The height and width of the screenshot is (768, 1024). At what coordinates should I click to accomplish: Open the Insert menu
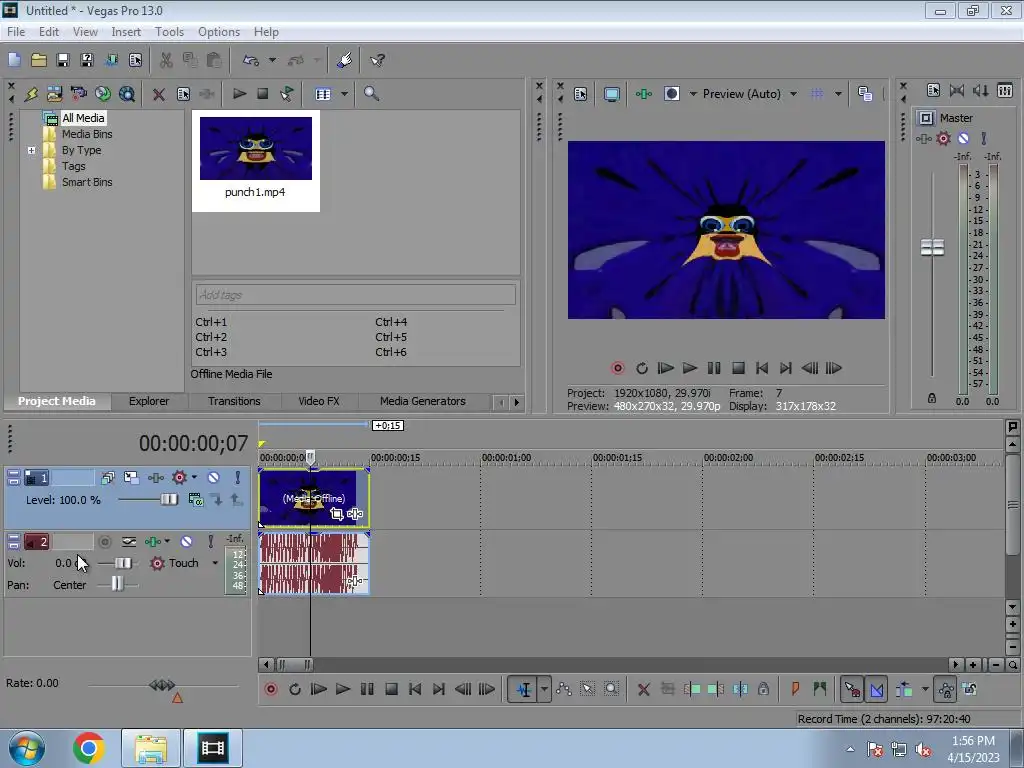tap(126, 31)
